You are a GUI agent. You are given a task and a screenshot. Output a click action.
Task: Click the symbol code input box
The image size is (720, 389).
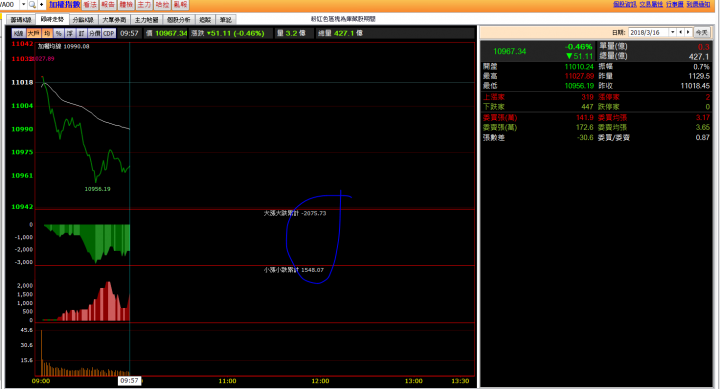click(9, 5)
